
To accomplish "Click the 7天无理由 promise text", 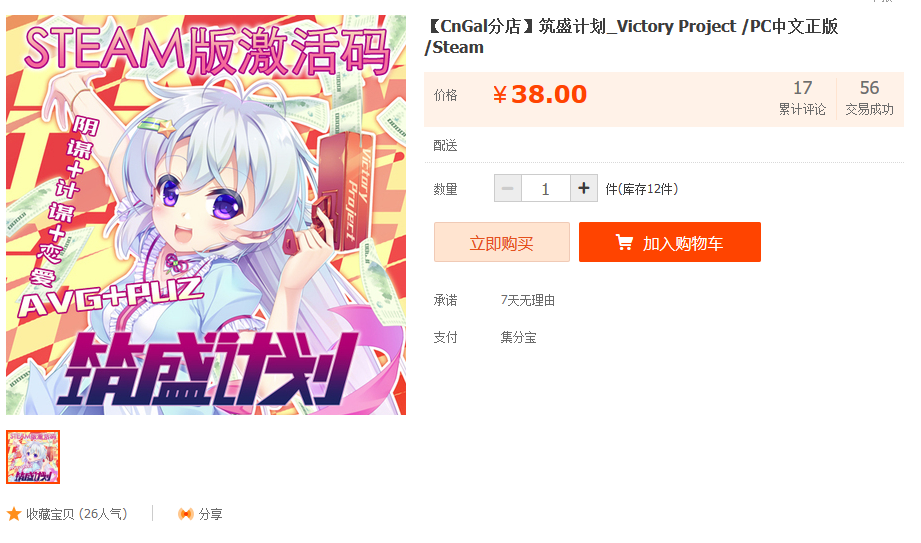I will pos(527,300).
